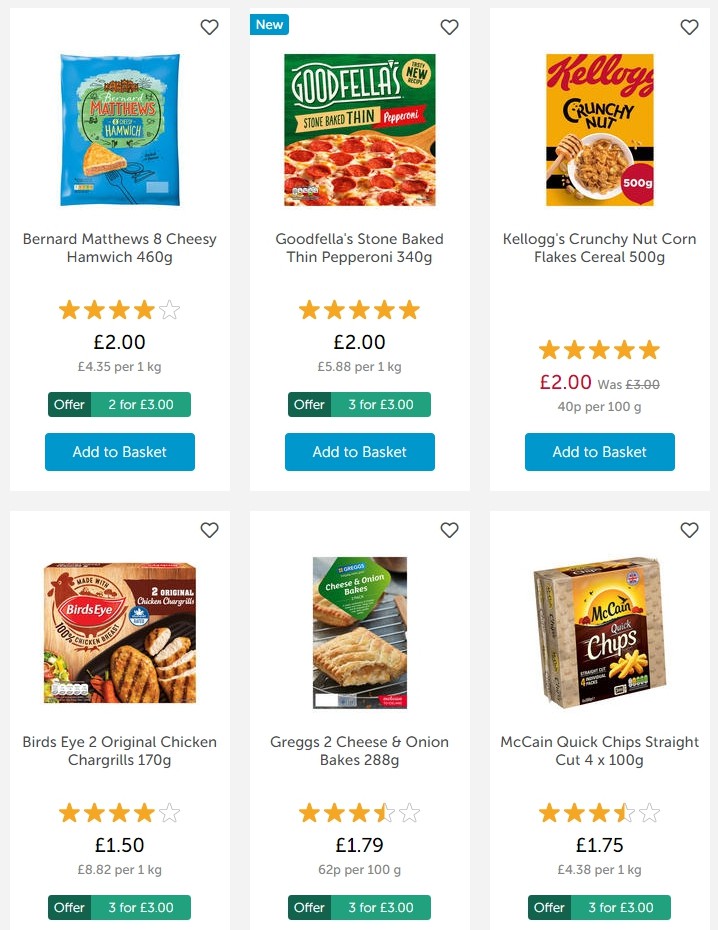Click the Birds Eye Chargrills product image

tap(119, 632)
